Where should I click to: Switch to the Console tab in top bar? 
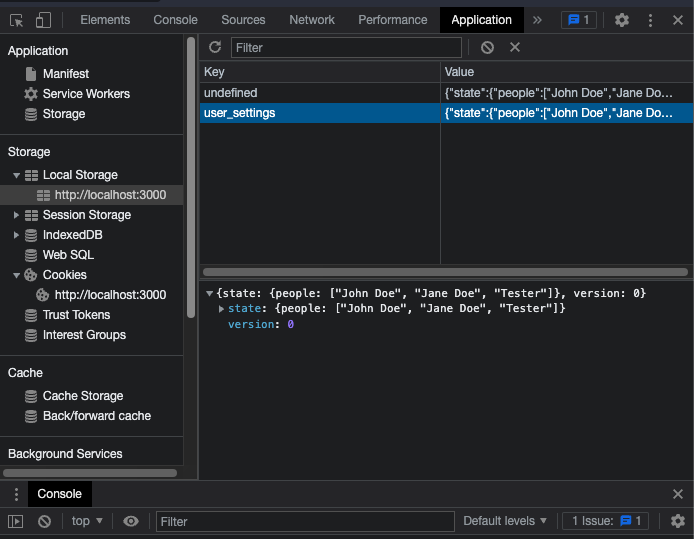[175, 20]
